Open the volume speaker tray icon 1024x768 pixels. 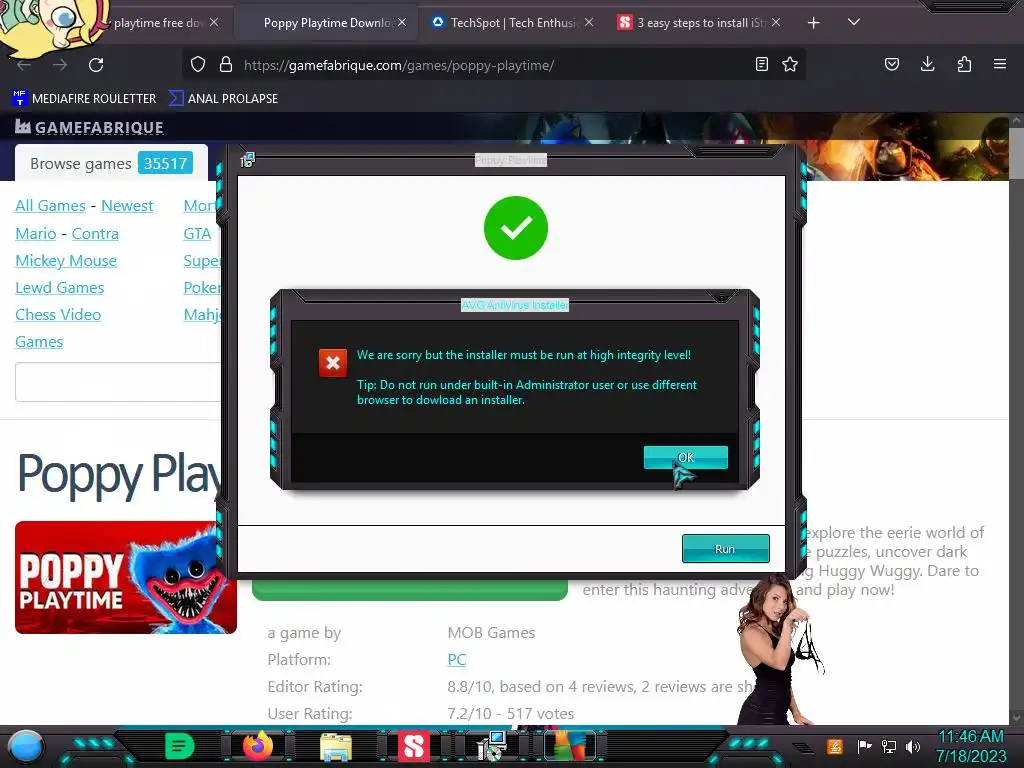point(913,746)
